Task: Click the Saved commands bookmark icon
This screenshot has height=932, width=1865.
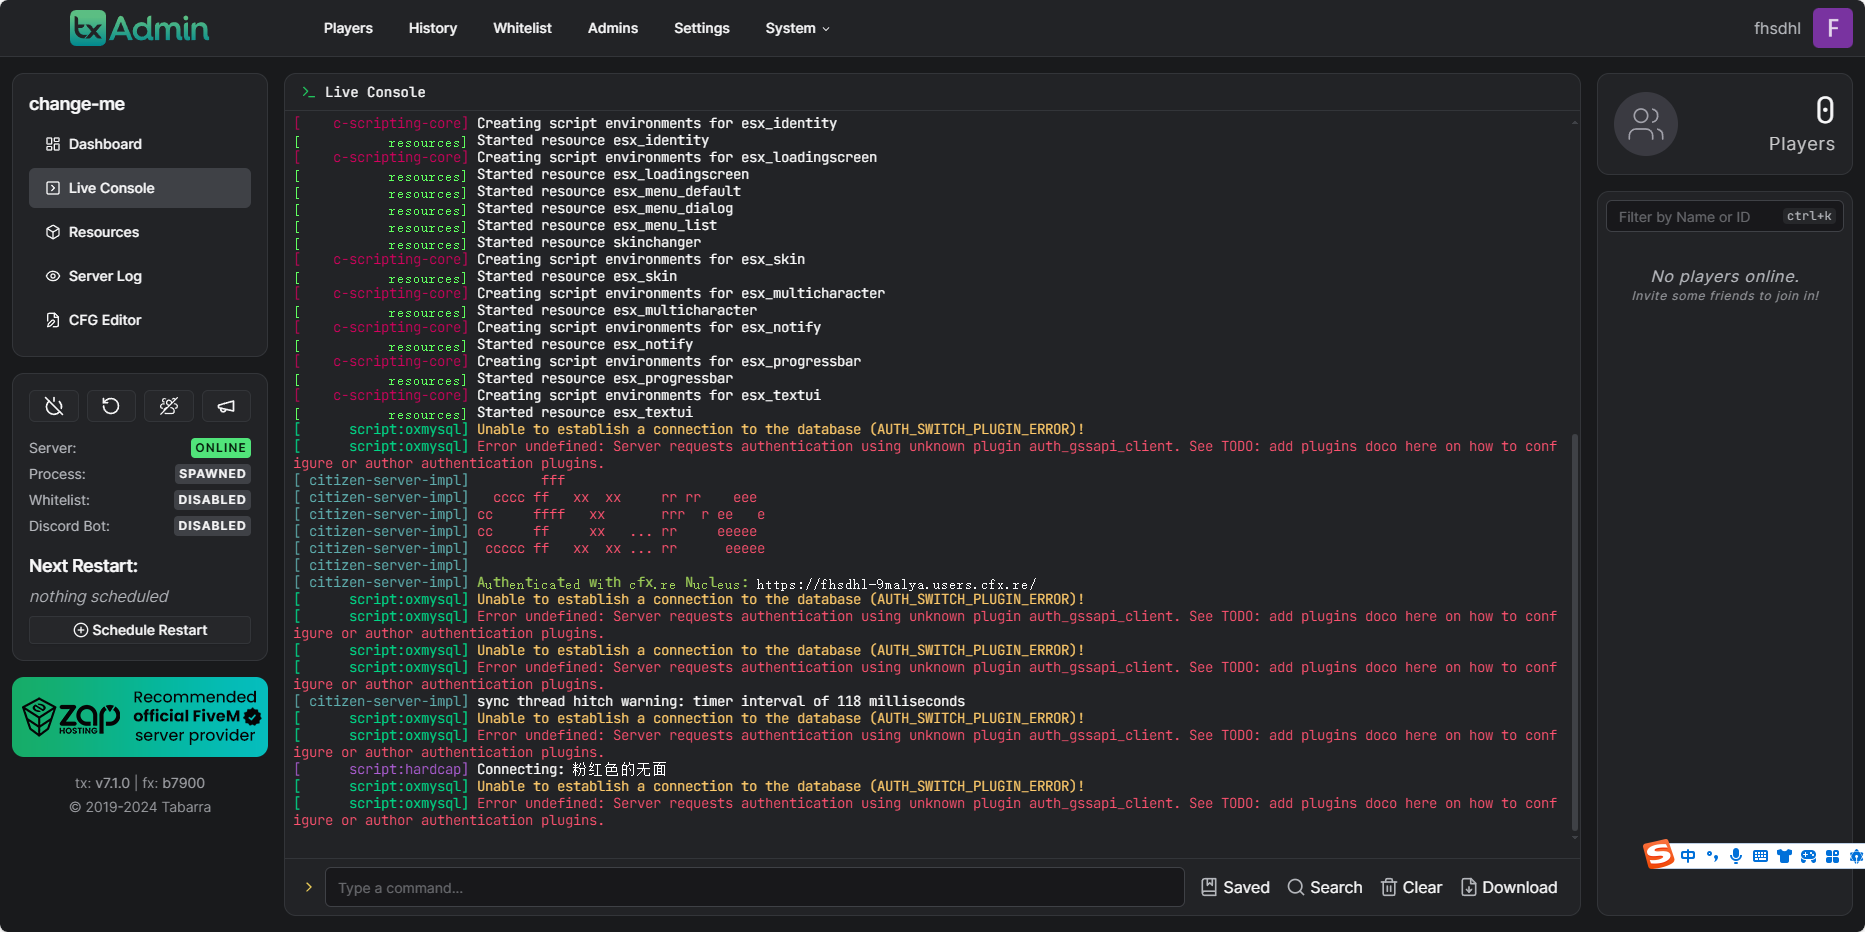Action: pos(1209,887)
